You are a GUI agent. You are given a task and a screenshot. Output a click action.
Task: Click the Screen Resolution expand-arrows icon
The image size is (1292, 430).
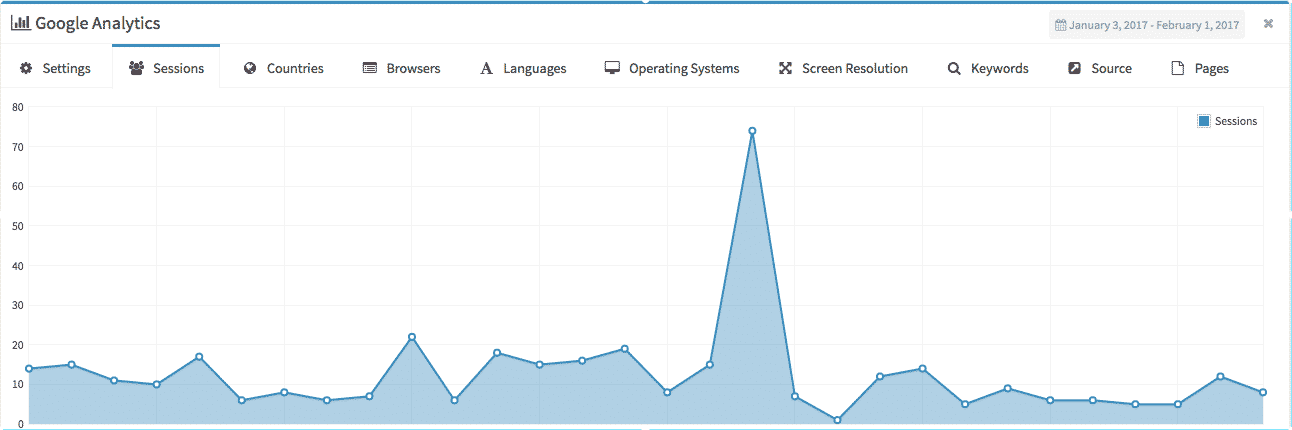(785, 68)
